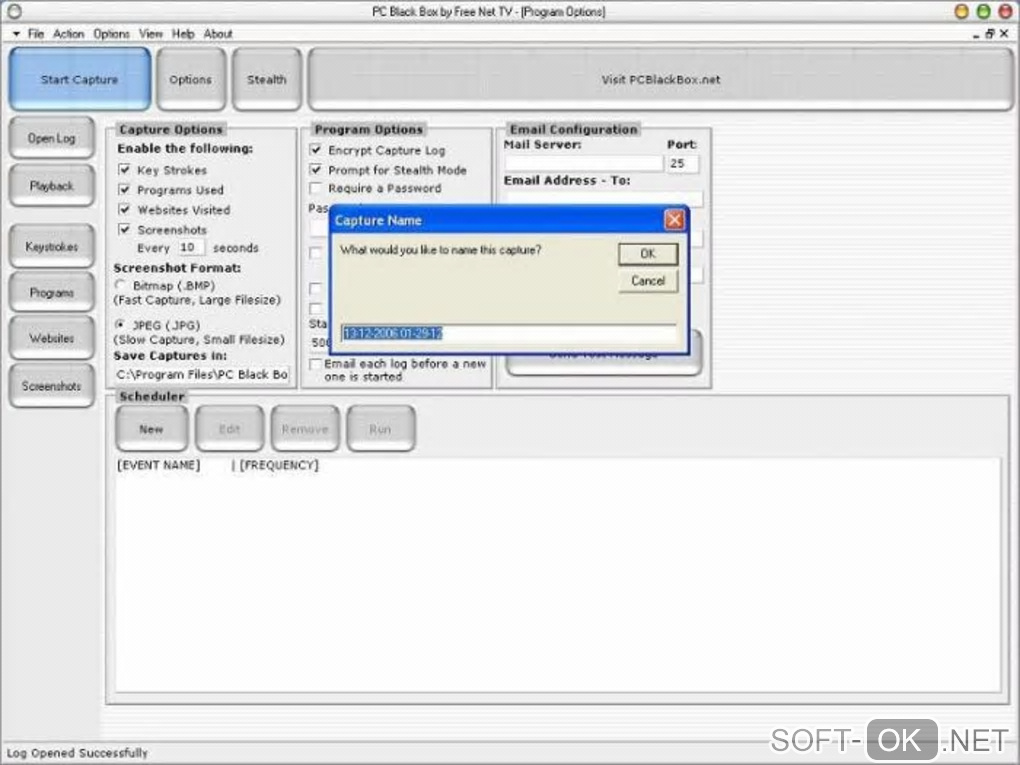Click the Open Log sidebar button

point(52,139)
